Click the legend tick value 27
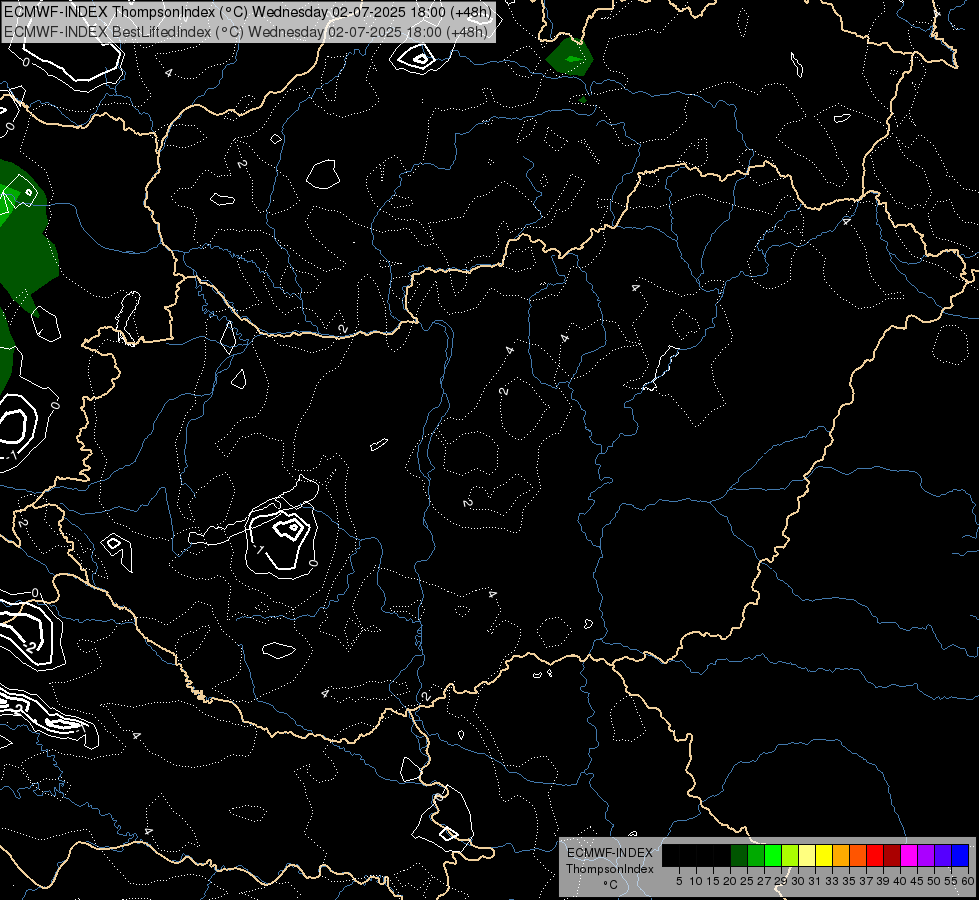 (x=764, y=881)
